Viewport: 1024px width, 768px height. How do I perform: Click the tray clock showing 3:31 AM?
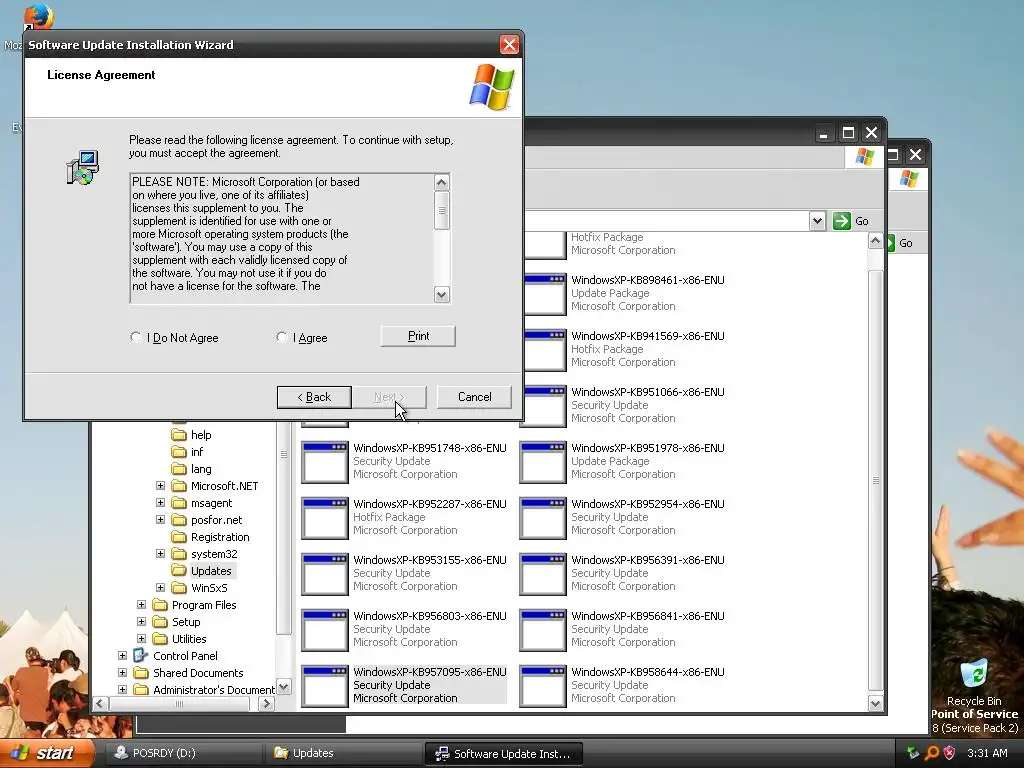point(987,753)
